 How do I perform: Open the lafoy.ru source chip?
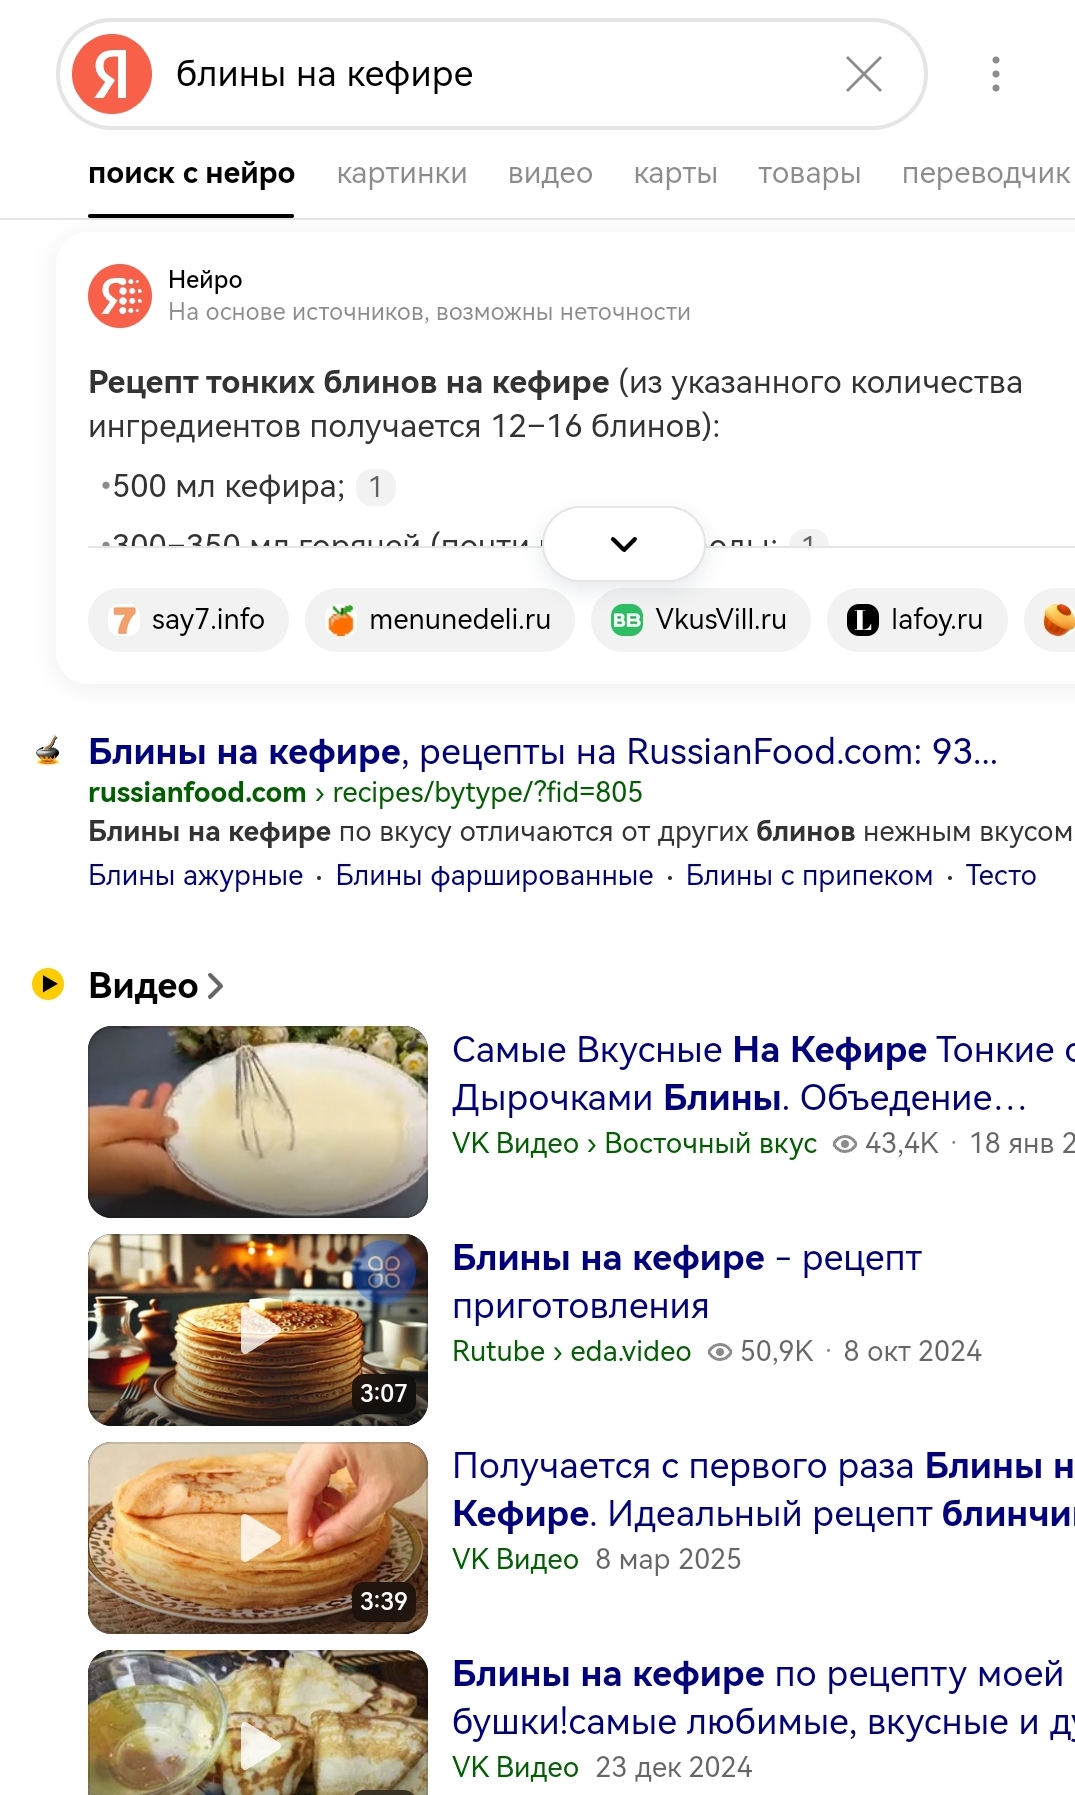click(917, 620)
